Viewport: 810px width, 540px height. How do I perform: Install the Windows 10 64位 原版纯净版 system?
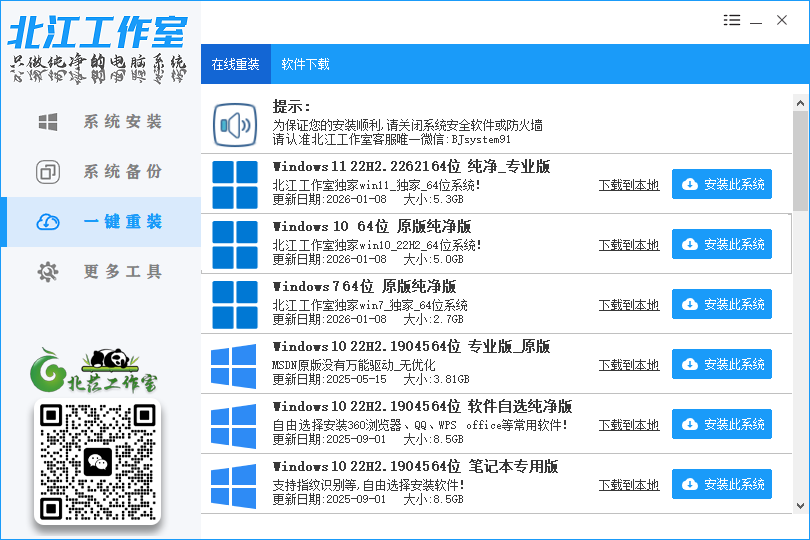(x=722, y=244)
